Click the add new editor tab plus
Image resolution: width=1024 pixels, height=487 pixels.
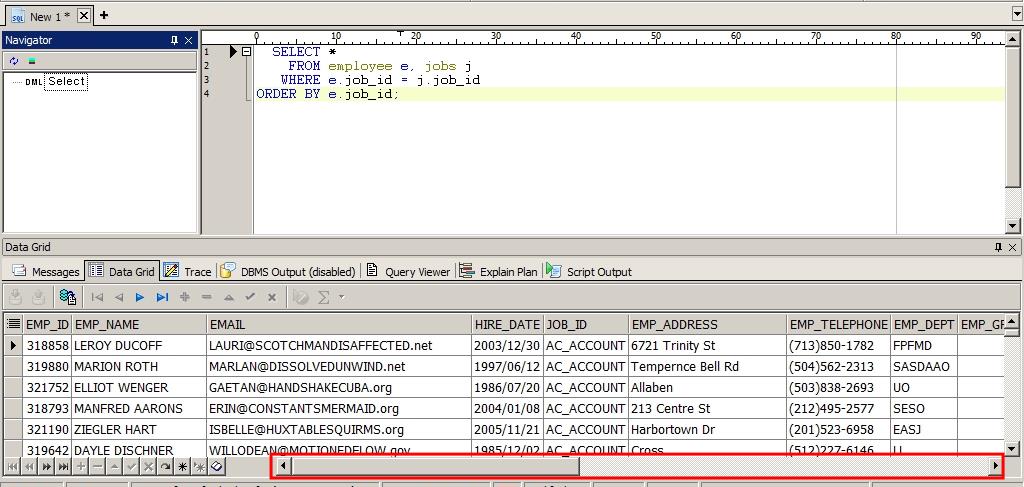coord(104,15)
